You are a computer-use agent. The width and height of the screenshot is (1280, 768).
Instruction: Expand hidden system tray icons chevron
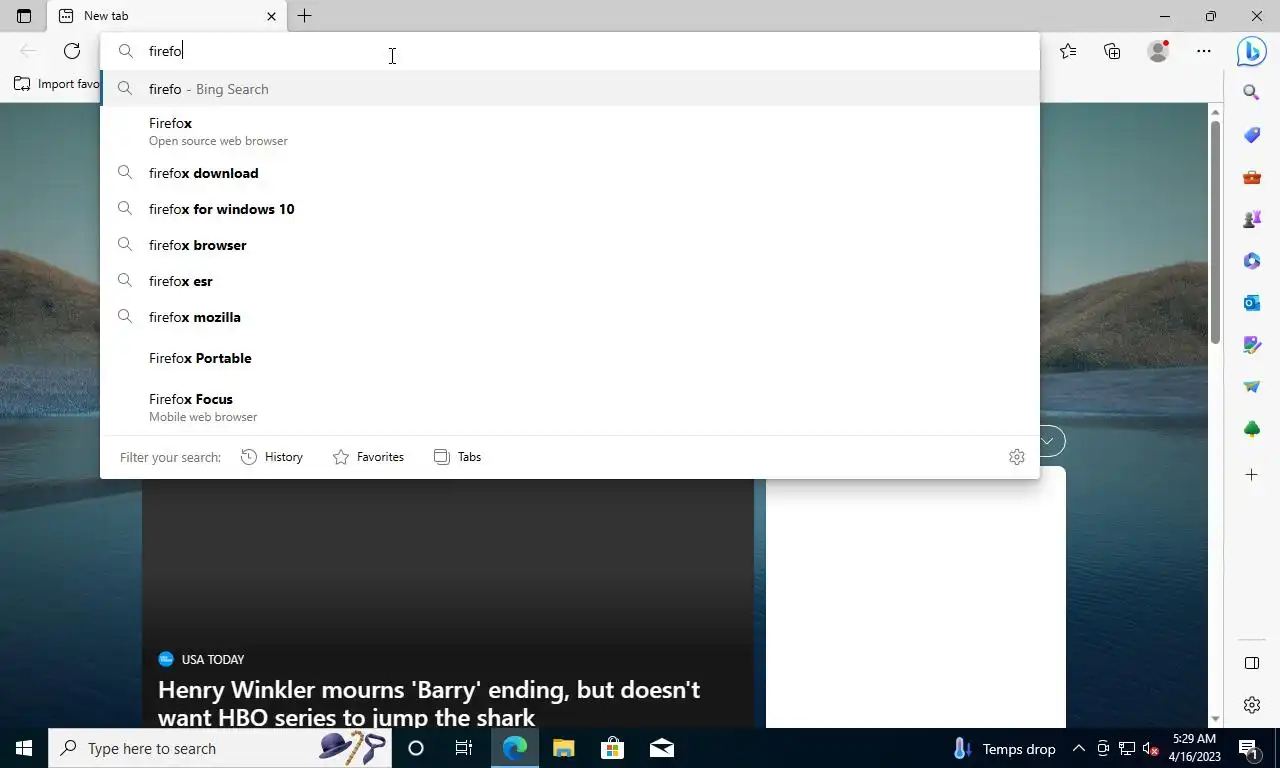(1078, 748)
